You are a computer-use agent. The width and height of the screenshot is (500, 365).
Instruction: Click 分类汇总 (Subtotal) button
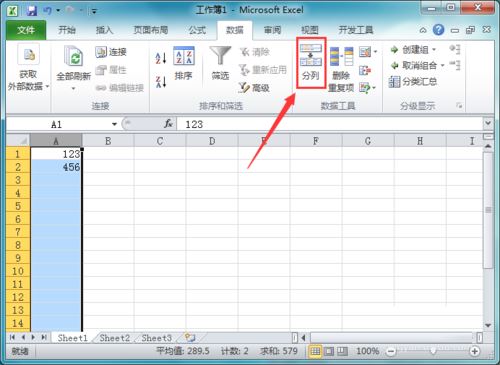(x=413, y=81)
